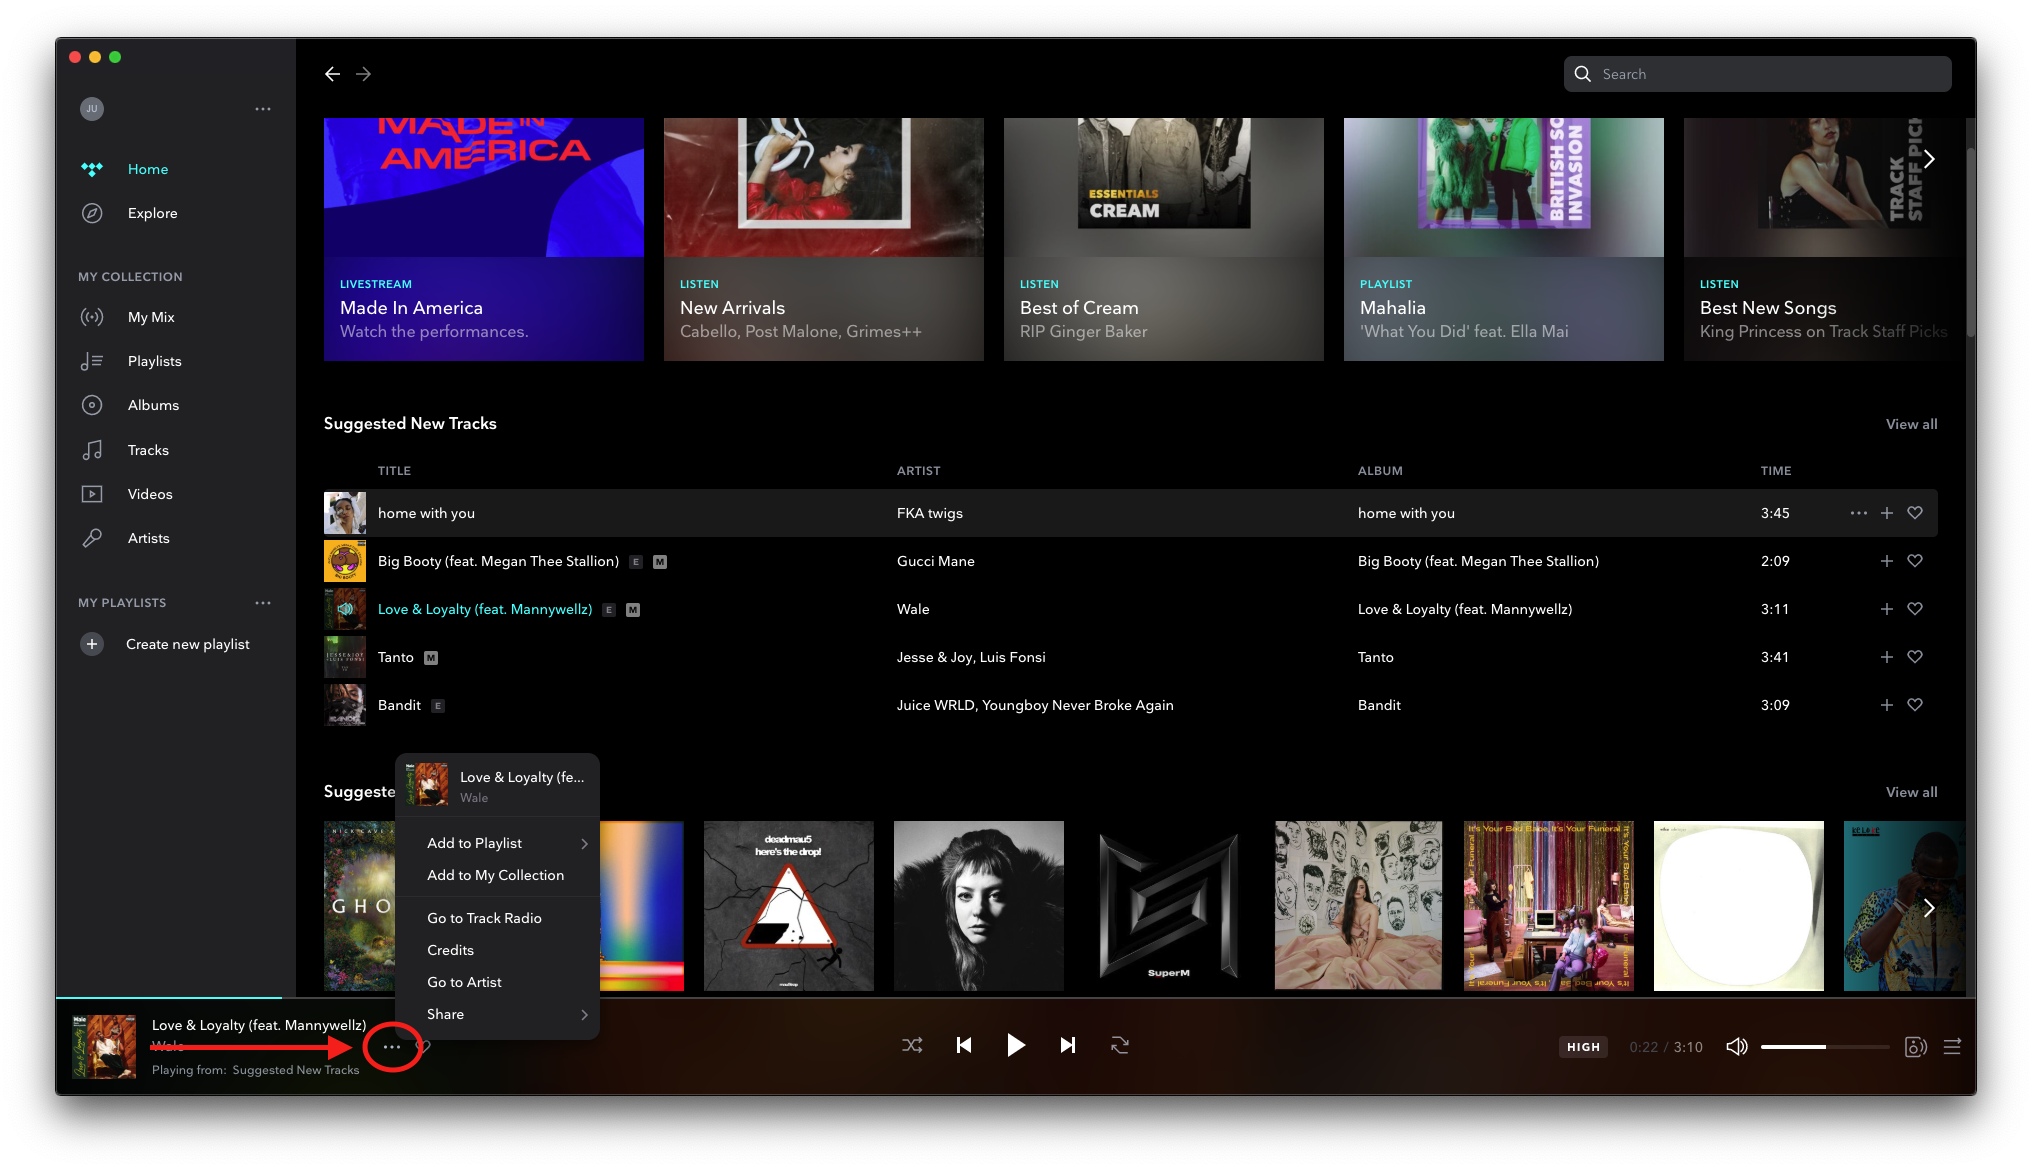The height and width of the screenshot is (1169, 2032).
Task: Open Playlists in the sidebar
Action: tap(154, 361)
